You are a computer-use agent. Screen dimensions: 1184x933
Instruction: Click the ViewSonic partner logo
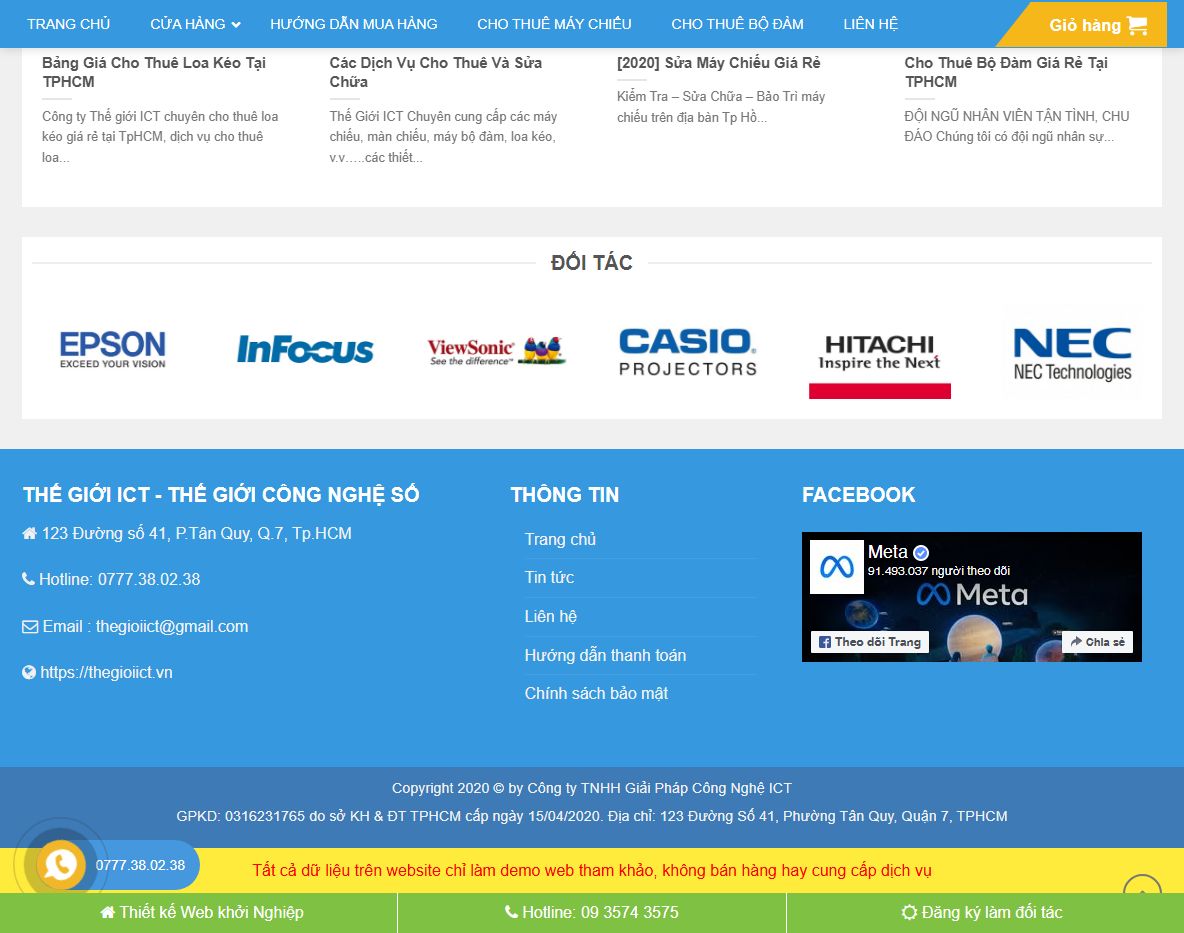(x=496, y=351)
